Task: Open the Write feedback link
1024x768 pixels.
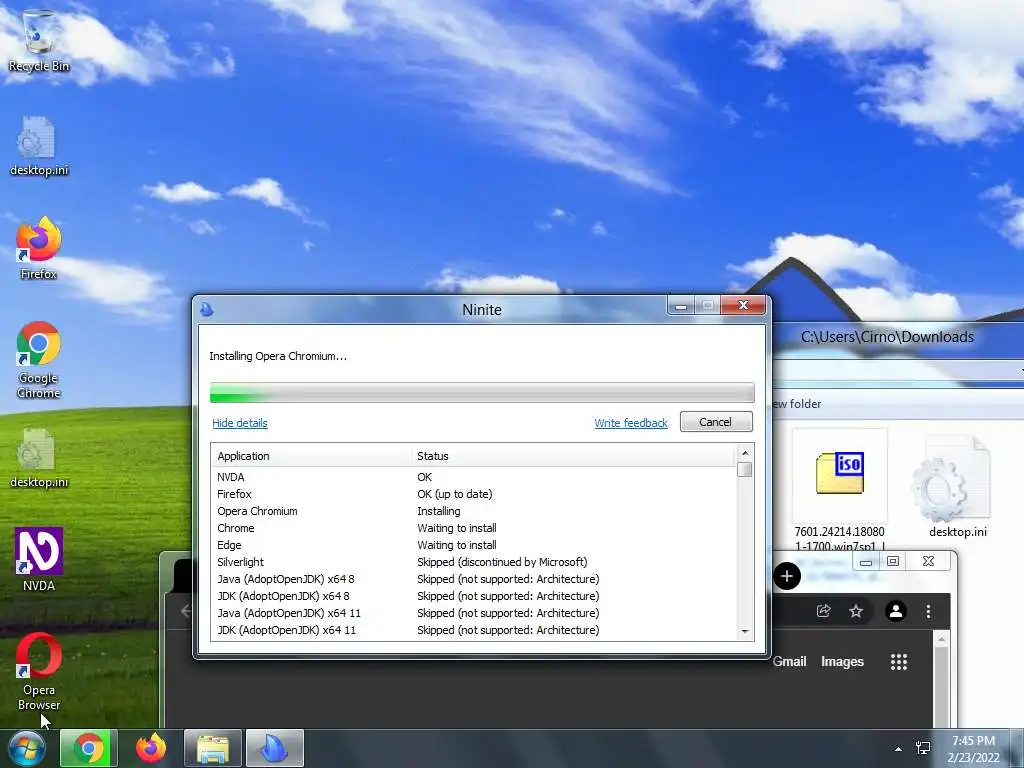Action: click(x=631, y=423)
